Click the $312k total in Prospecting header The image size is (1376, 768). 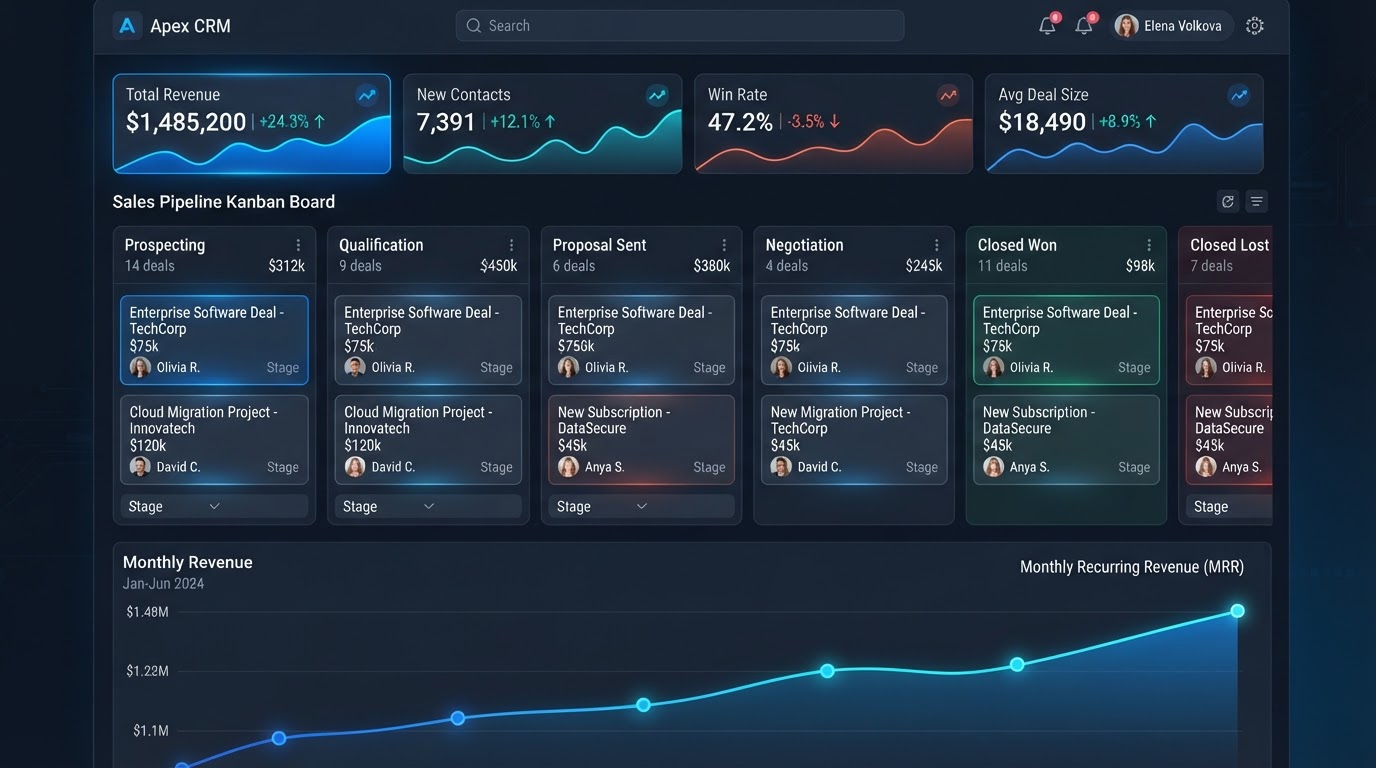pyautogui.click(x=286, y=266)
